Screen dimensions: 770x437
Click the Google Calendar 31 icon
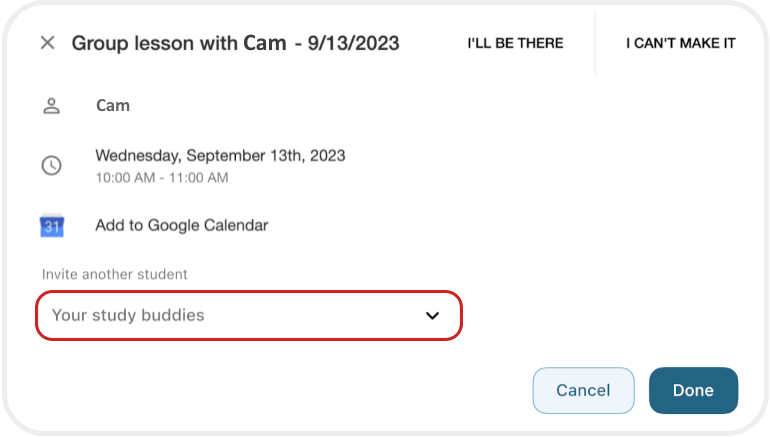click(52, 226)
